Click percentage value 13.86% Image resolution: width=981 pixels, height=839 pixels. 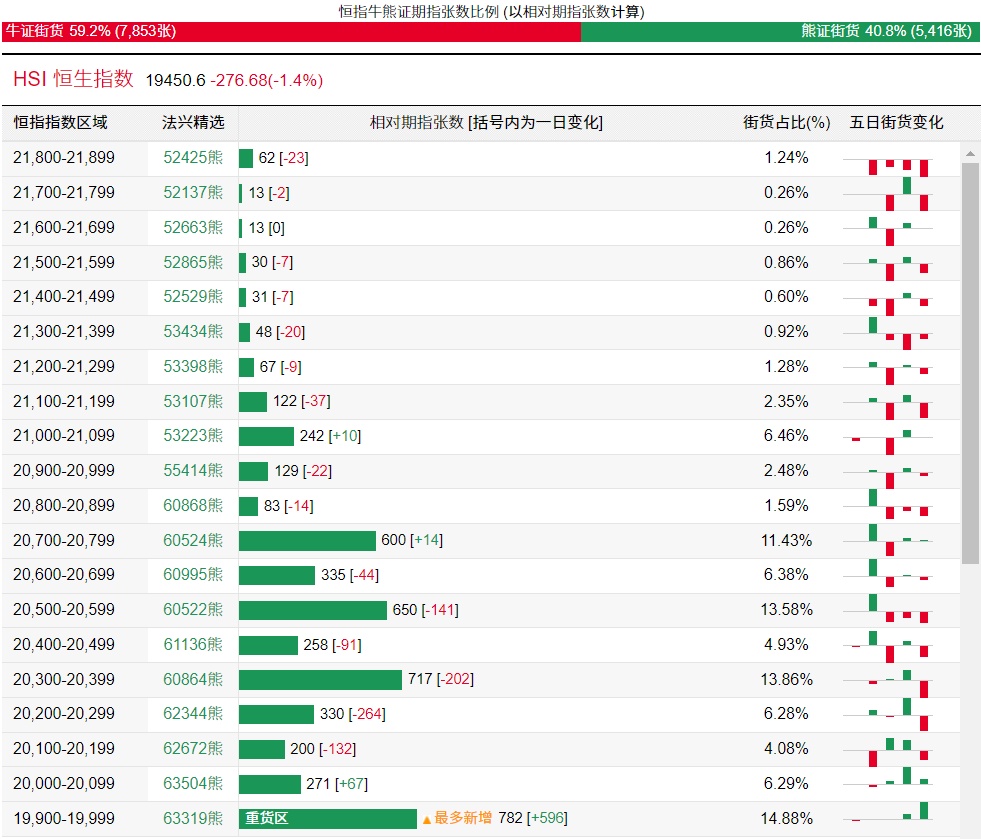point(786,679)
